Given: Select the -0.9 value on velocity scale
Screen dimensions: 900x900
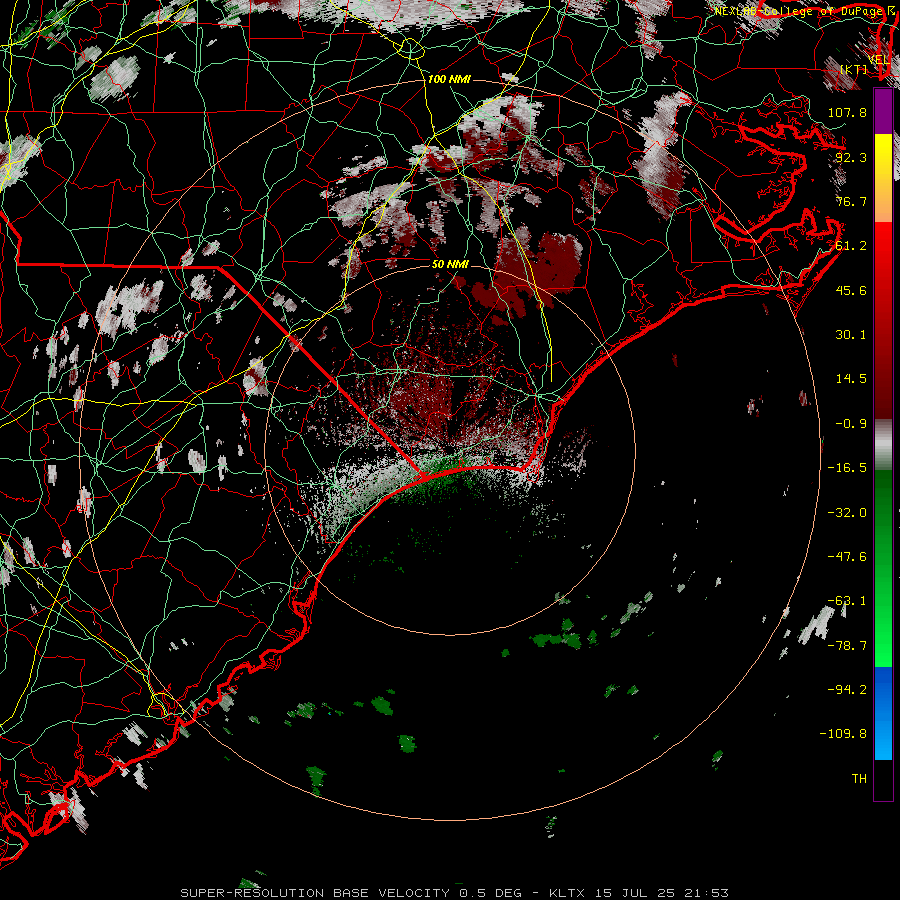Looking at the screenshot, I should click(x=851, y=424).
